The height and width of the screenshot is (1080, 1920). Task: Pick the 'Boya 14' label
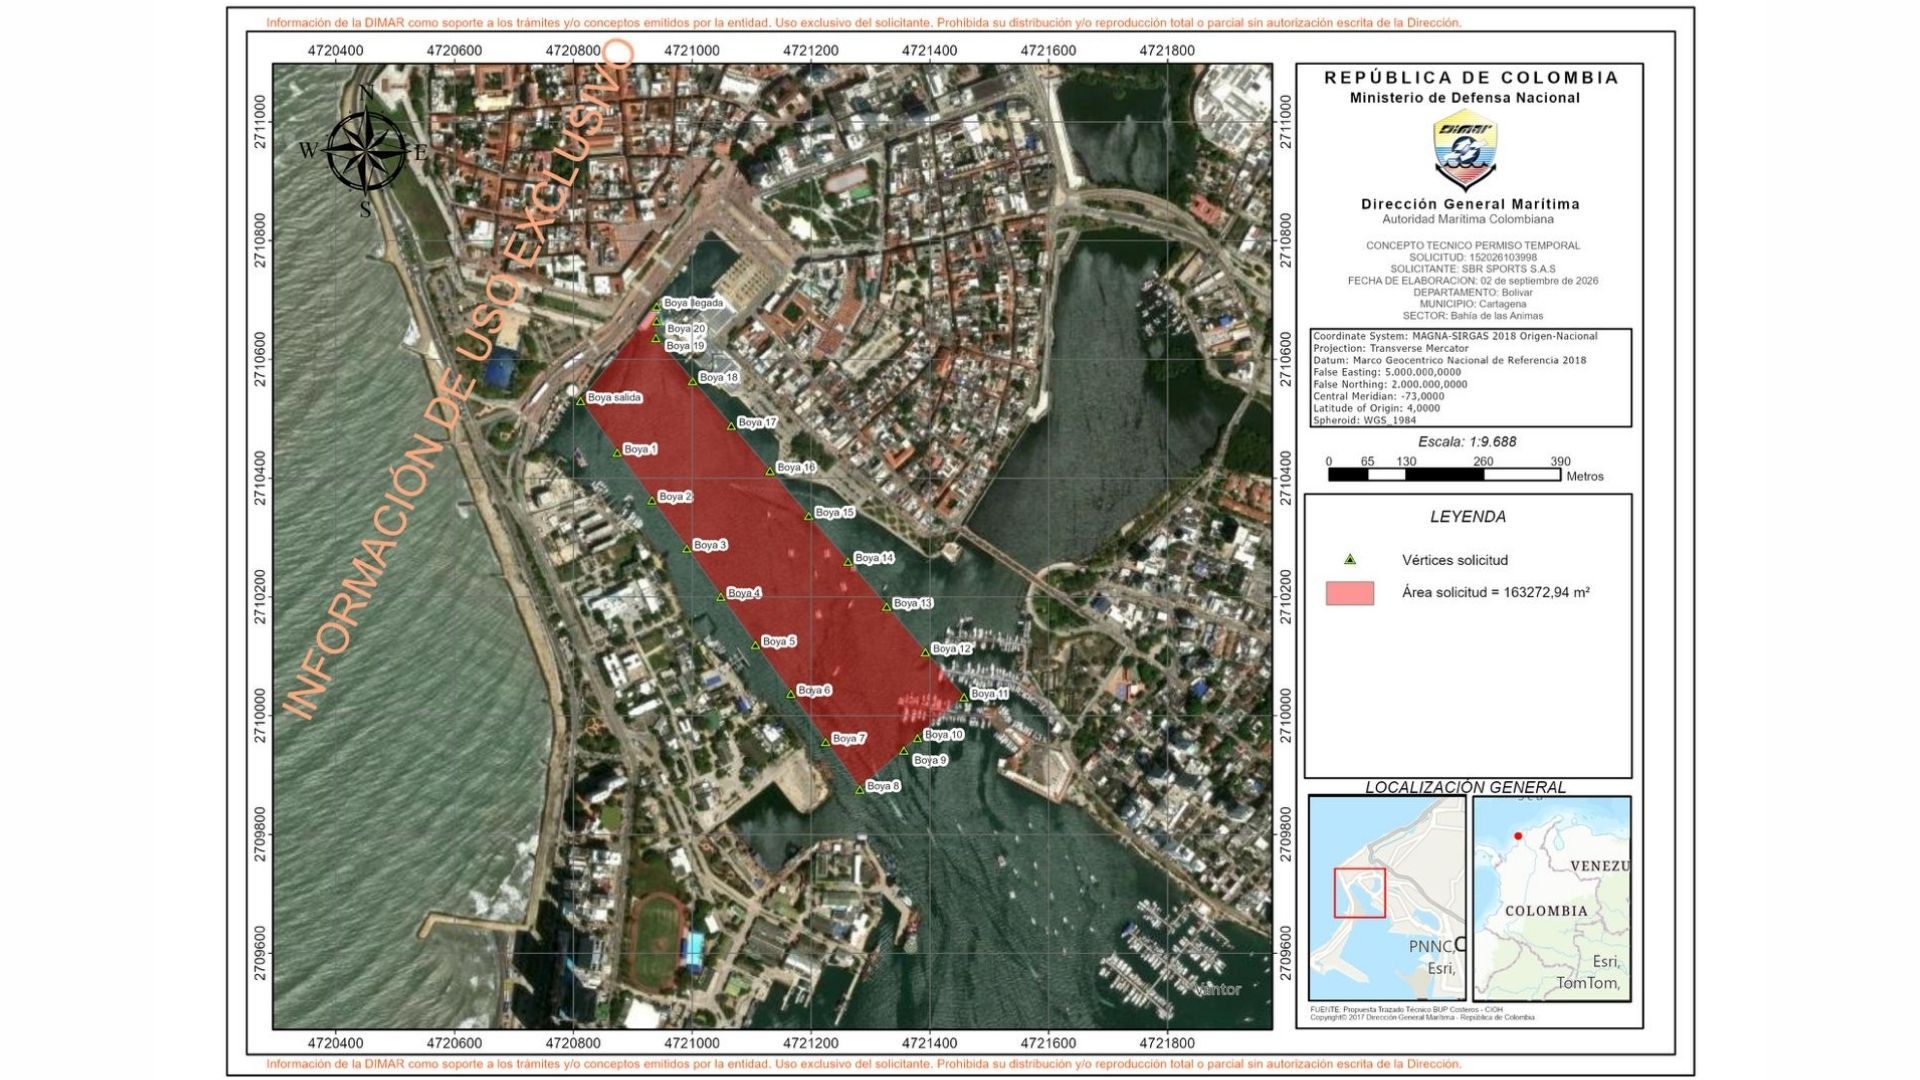click(x=874, y=559)
